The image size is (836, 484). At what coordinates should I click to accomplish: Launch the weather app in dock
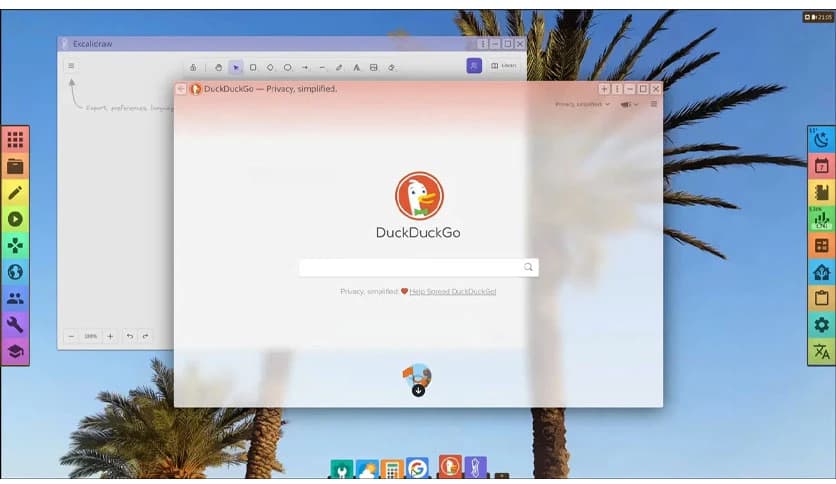pos(367,469)
